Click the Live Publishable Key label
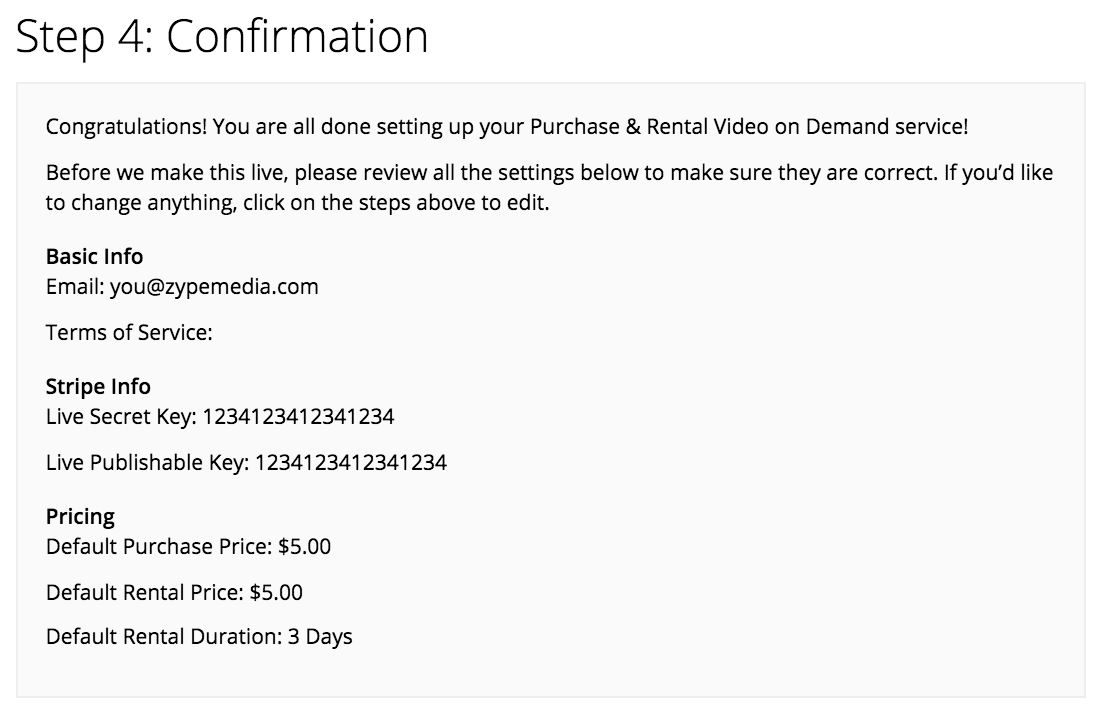 coord(147,463)
